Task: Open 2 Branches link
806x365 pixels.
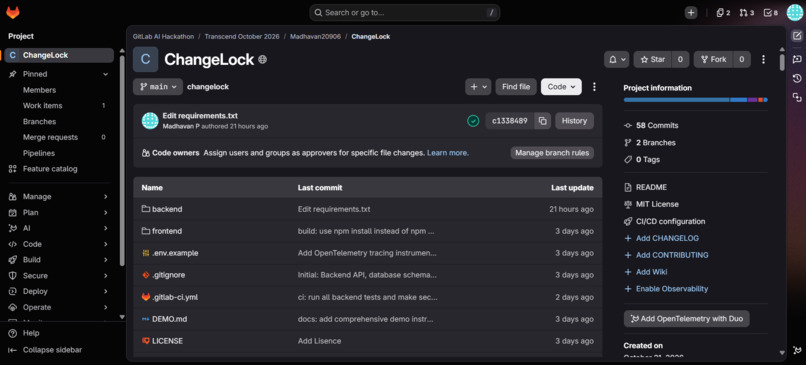Action: [655, 142]
